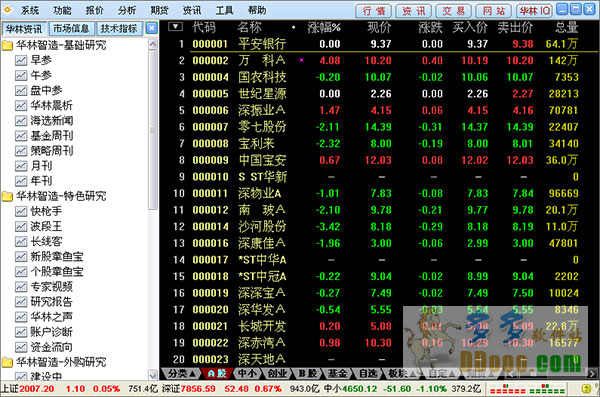Image resolution: width=600 pixels, height=397 pixels.
Task: Open the 盘中参 report icon
Action: [21, 90]
